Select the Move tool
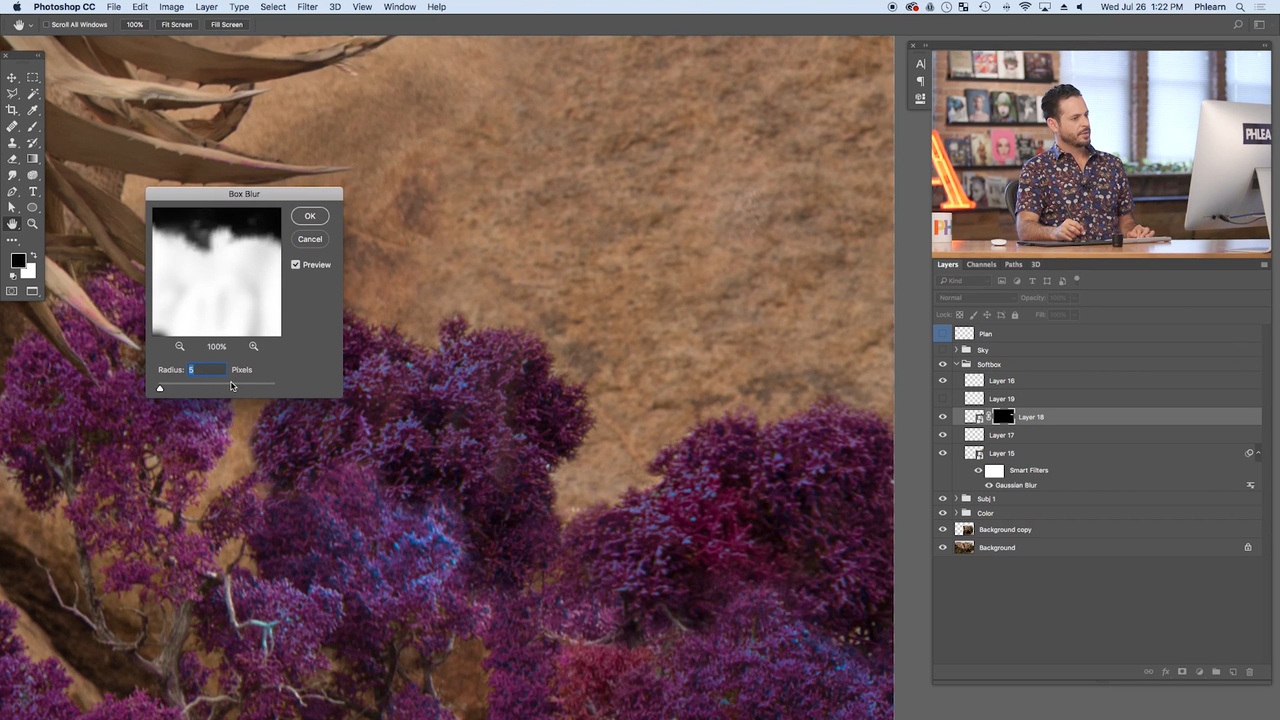 [12, 77]
